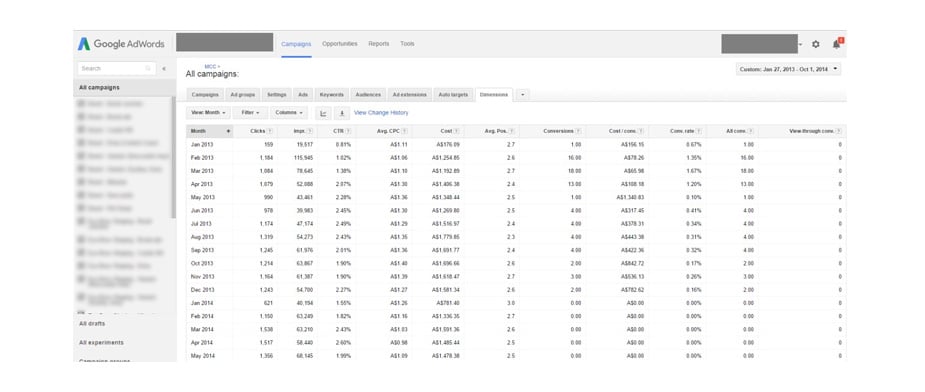Click the All campaigns: page heading
This screenshot has width=925, height=392.
pos(212,74)
